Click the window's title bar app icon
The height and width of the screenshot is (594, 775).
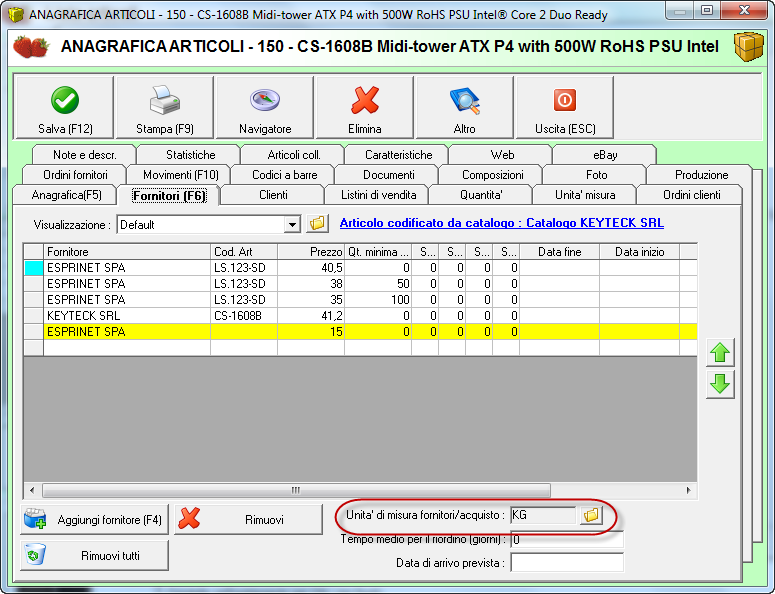(x=16, y=14)
